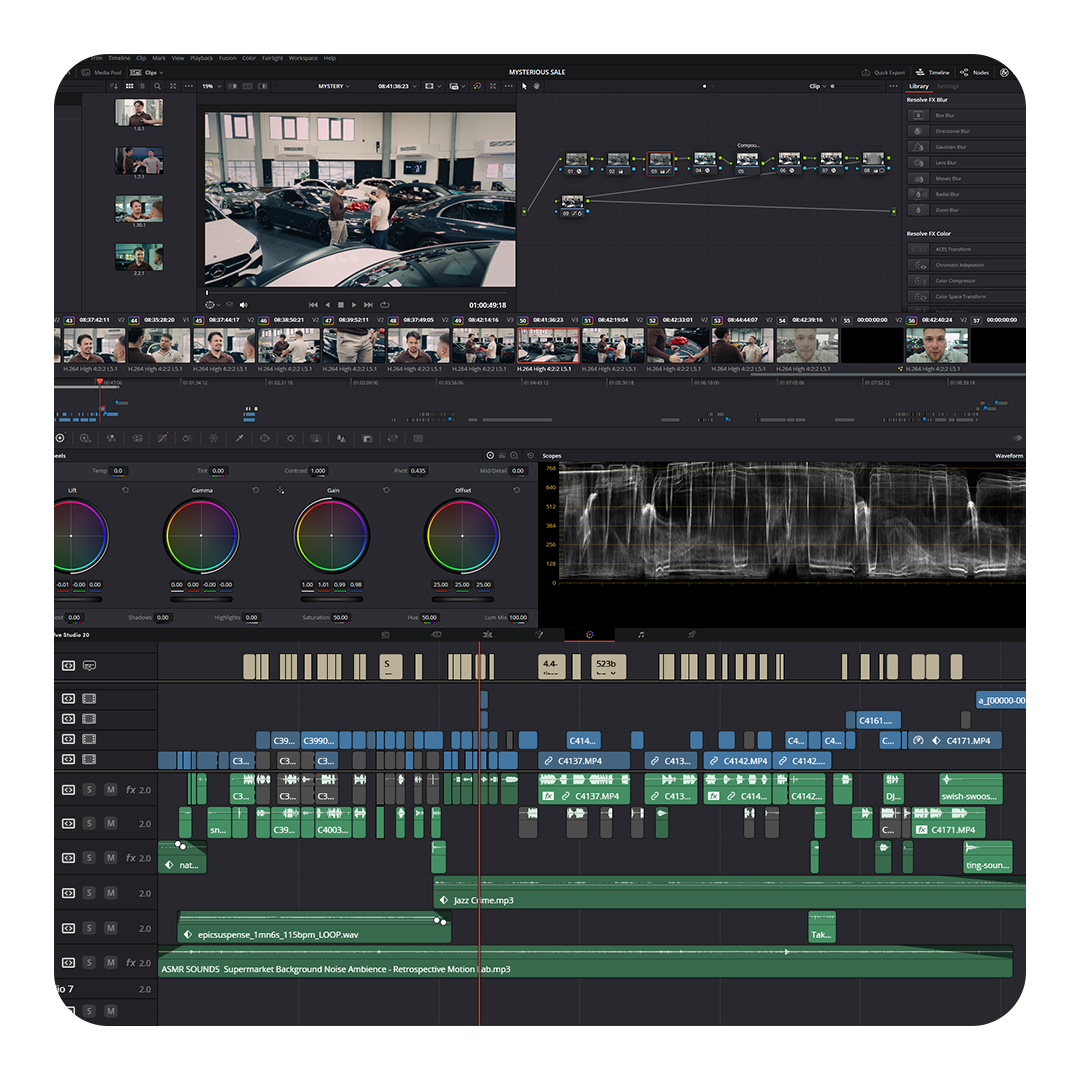Image resolution: width=1080 pixels, height=1080 pixels.
Task: Open the Clips dropdown
Action: 147,72
